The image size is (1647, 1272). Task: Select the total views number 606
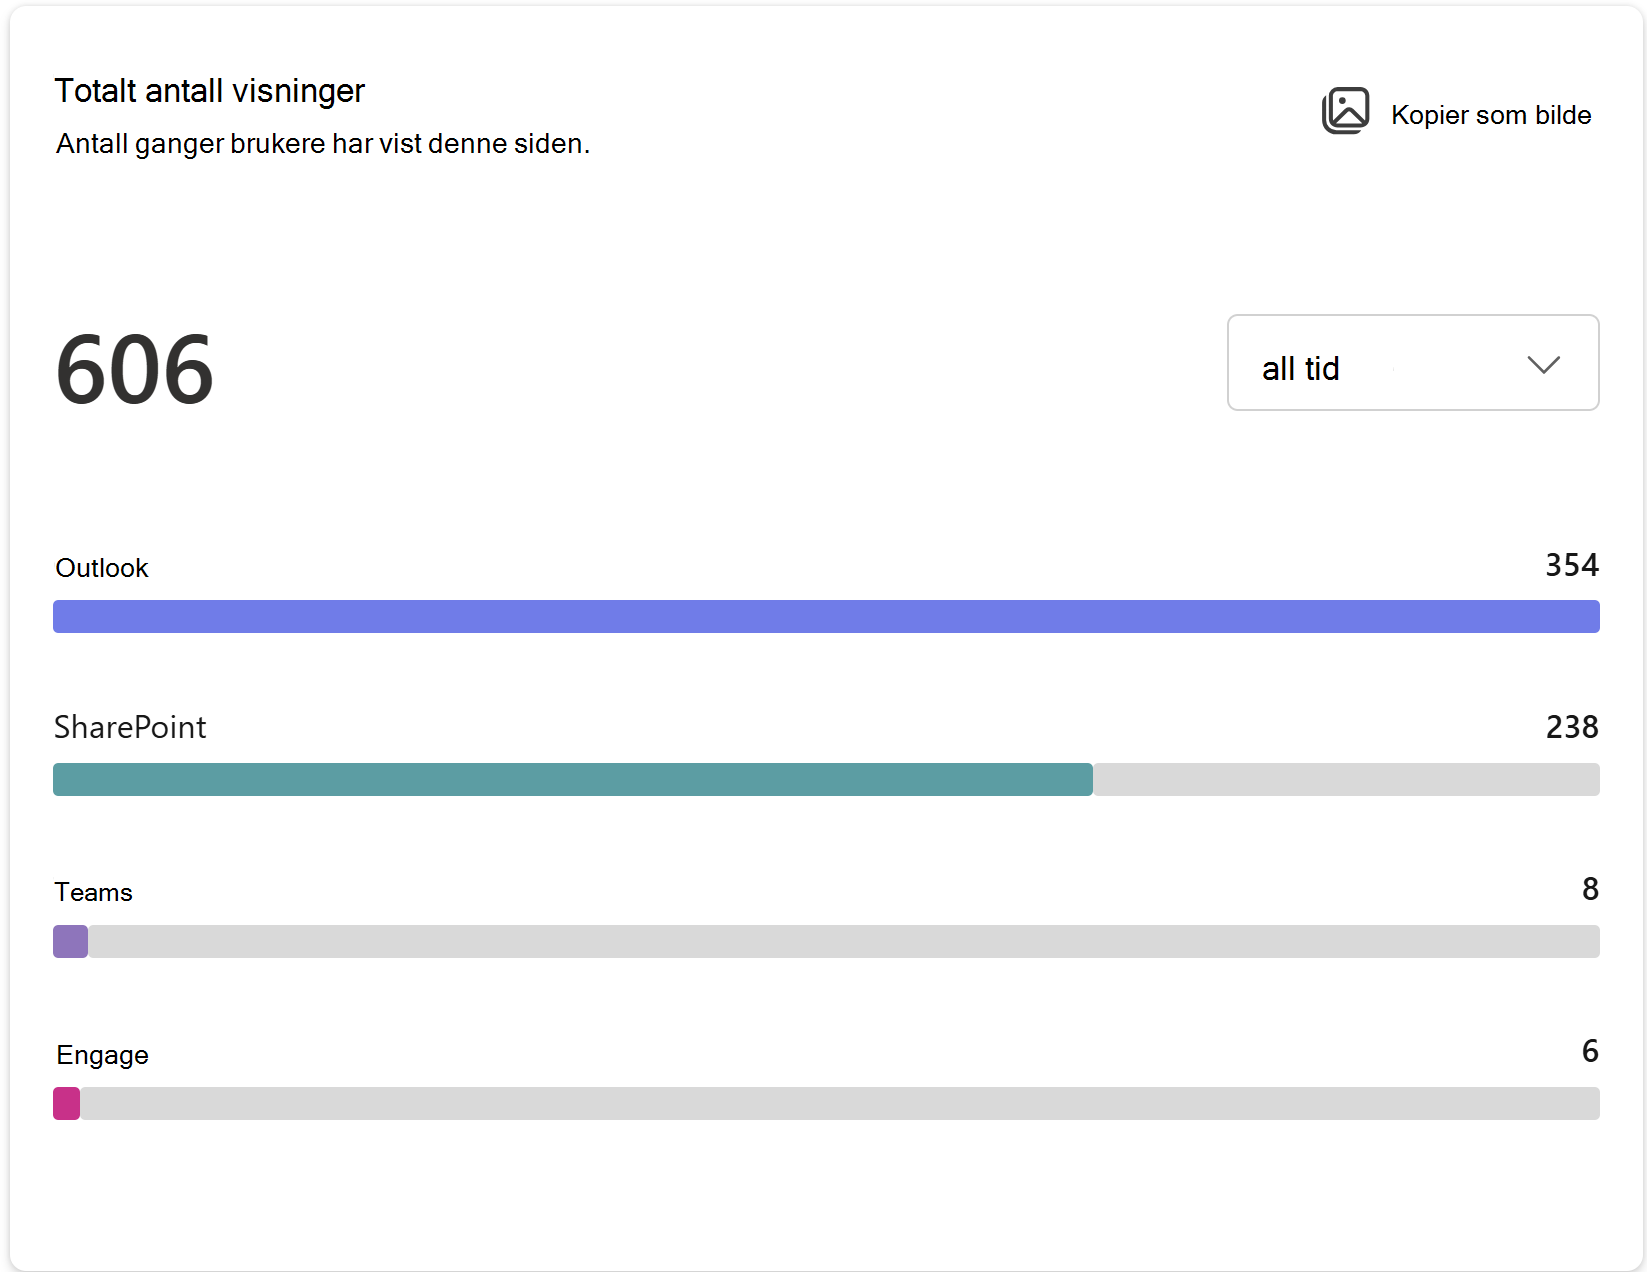click(135, 370)
